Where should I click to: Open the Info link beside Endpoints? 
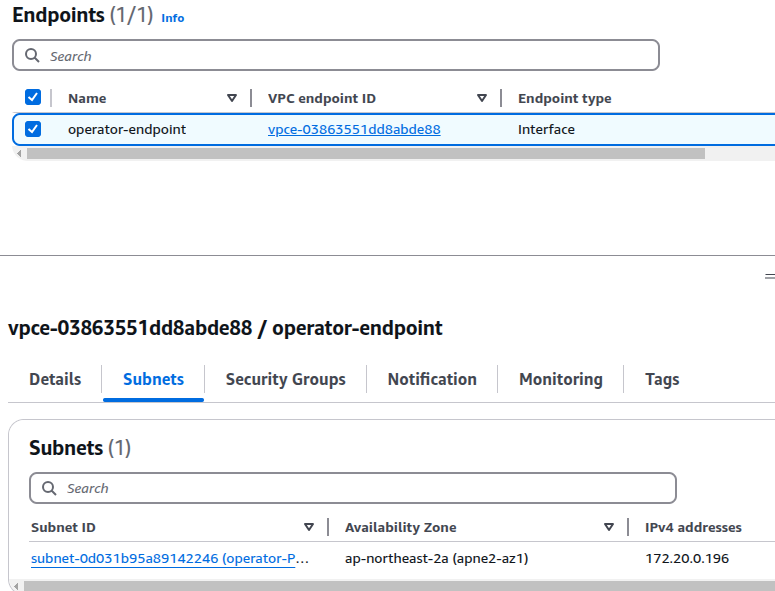(x=173, y=18)
